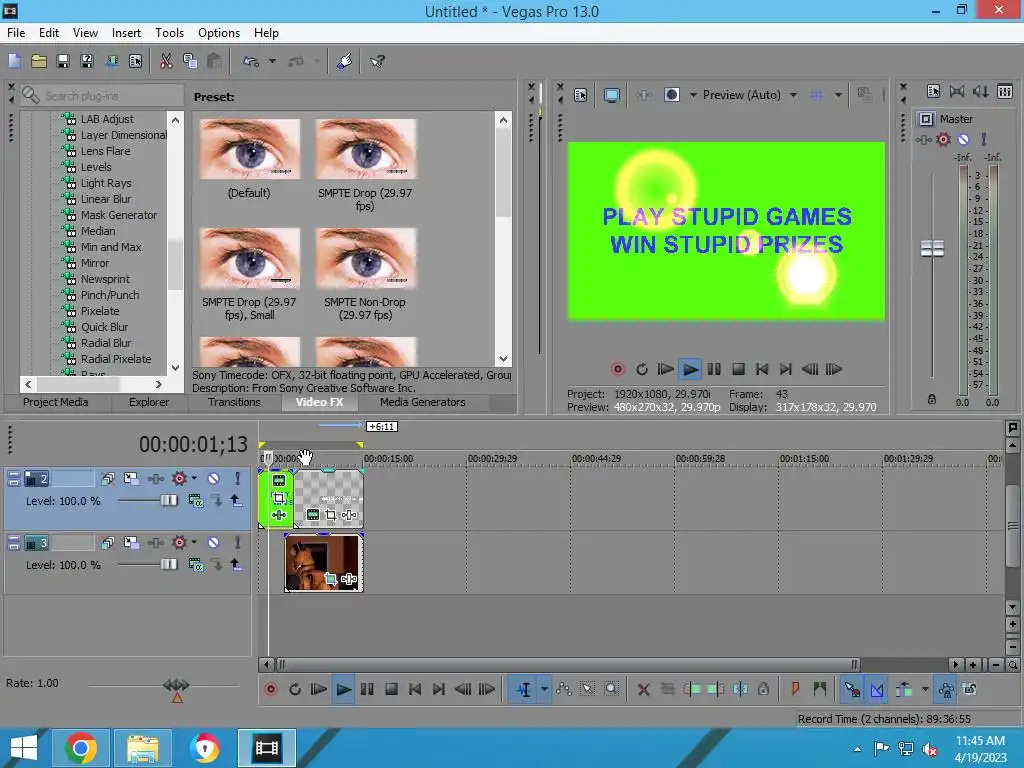The height and width of the screenshot is (768, 1024).
Task: Mute Master bus output in mixer
Action: pos(963,139)
